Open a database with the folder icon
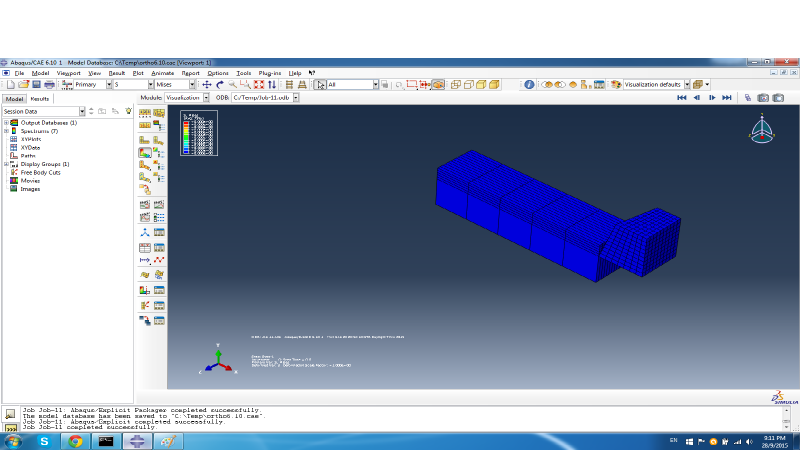Viewport: 800px width, 450px height. [23, 85]
